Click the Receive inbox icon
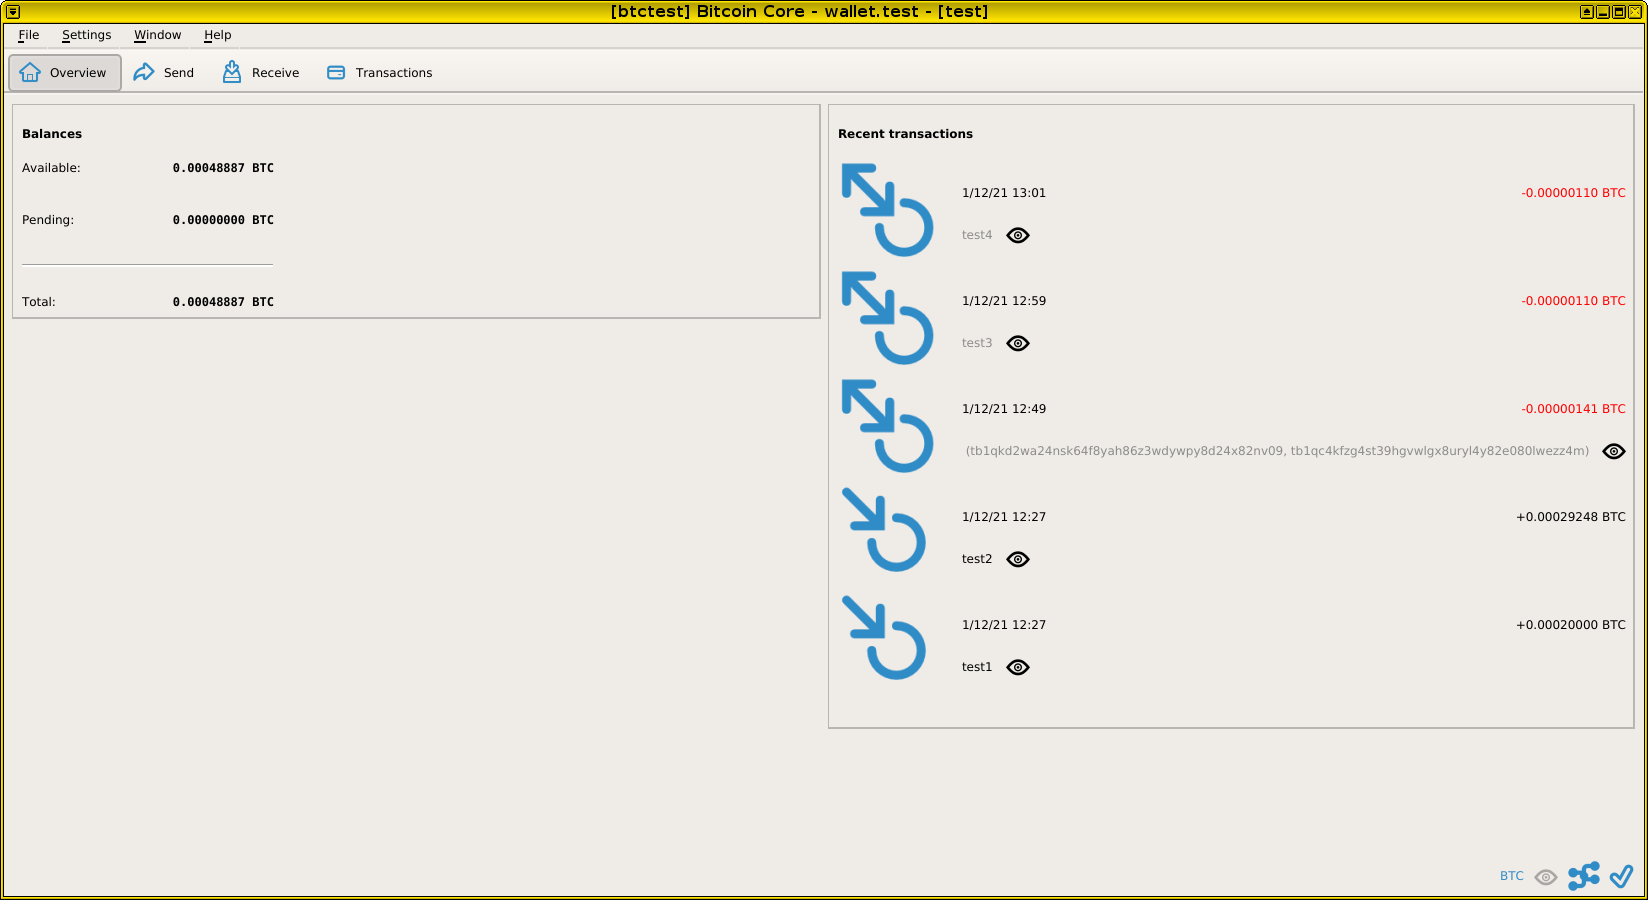The image size is (1648, 900). click(x=232, y=72)
